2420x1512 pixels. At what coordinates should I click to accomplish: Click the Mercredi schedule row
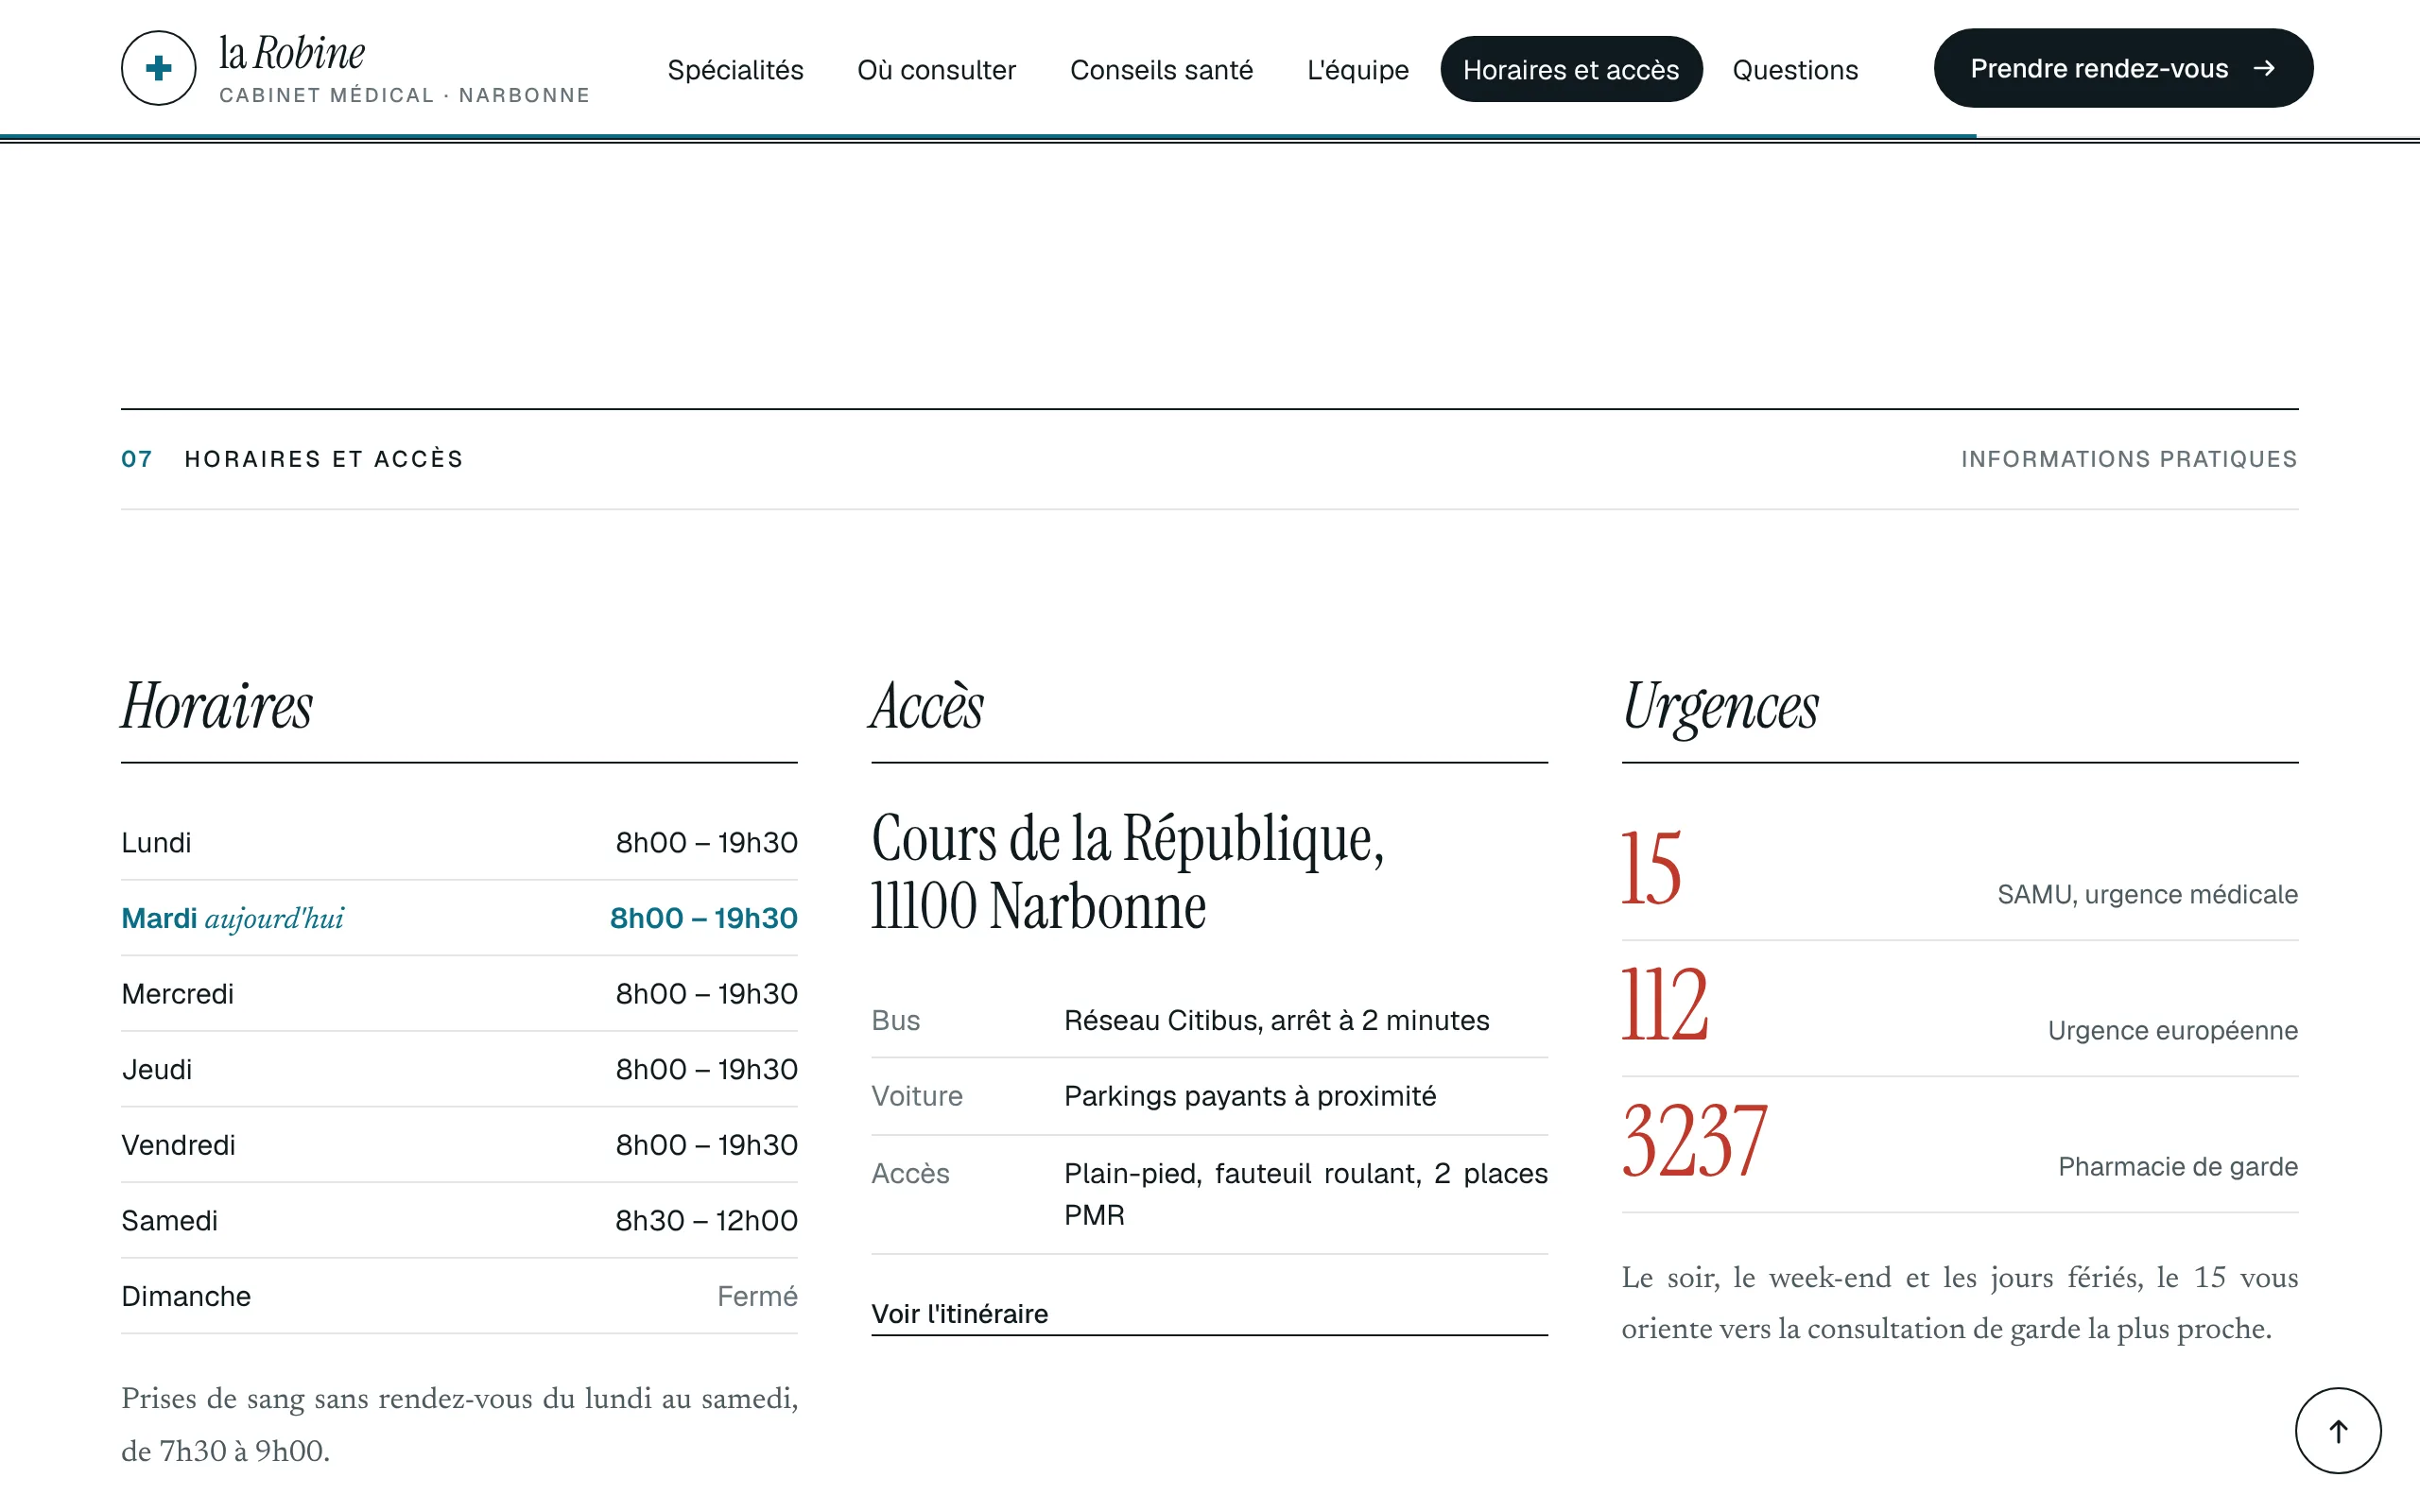pyautogui.click(x=459, y=993)
